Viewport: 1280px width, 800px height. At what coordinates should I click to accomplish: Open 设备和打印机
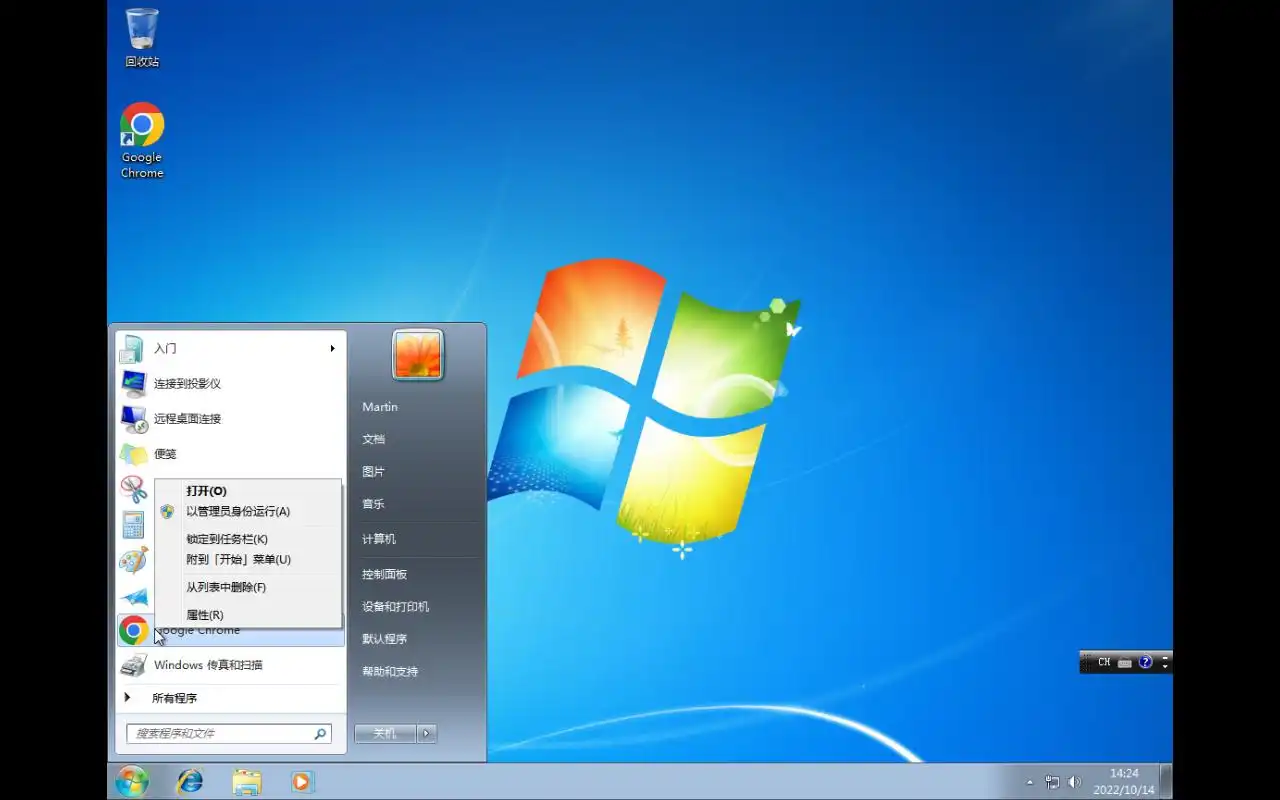click(x=396, y=606)
